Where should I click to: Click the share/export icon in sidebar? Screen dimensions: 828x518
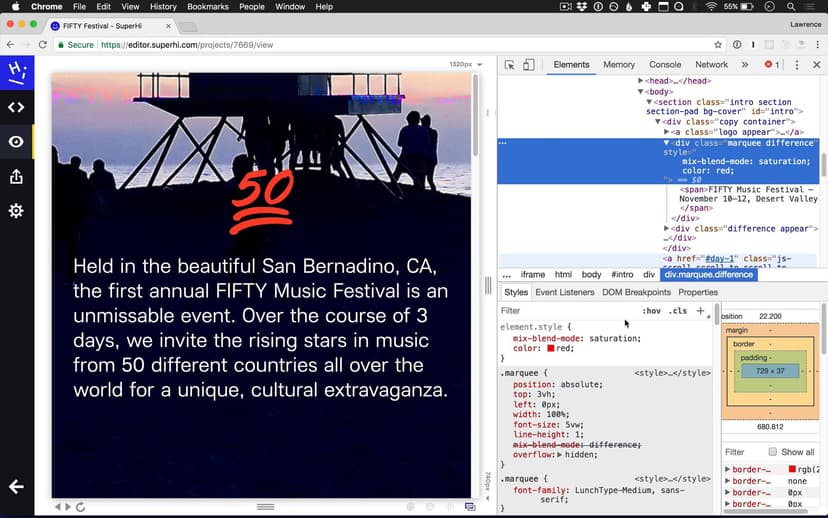pos(16,177)
